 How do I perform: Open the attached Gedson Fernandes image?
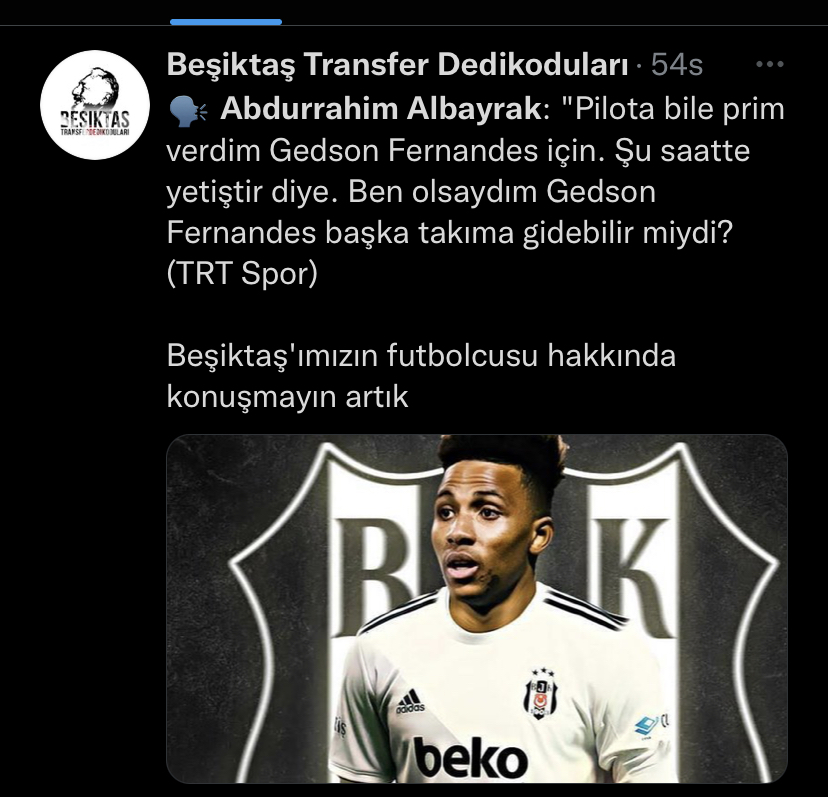(x=477, y=608)
